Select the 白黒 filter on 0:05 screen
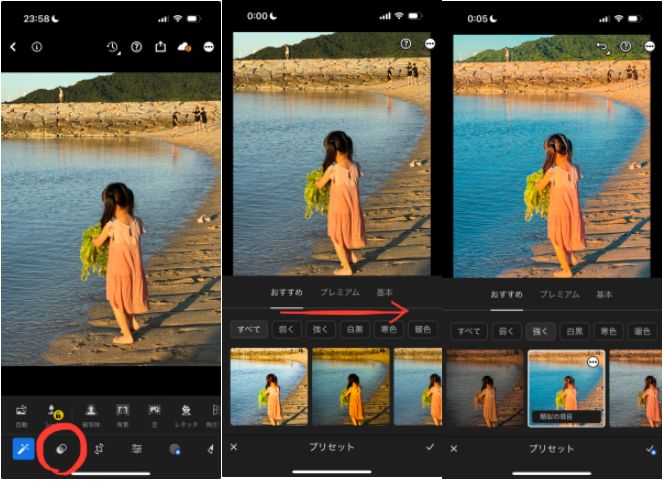663x481 pixels. click(x=574, y=331)
